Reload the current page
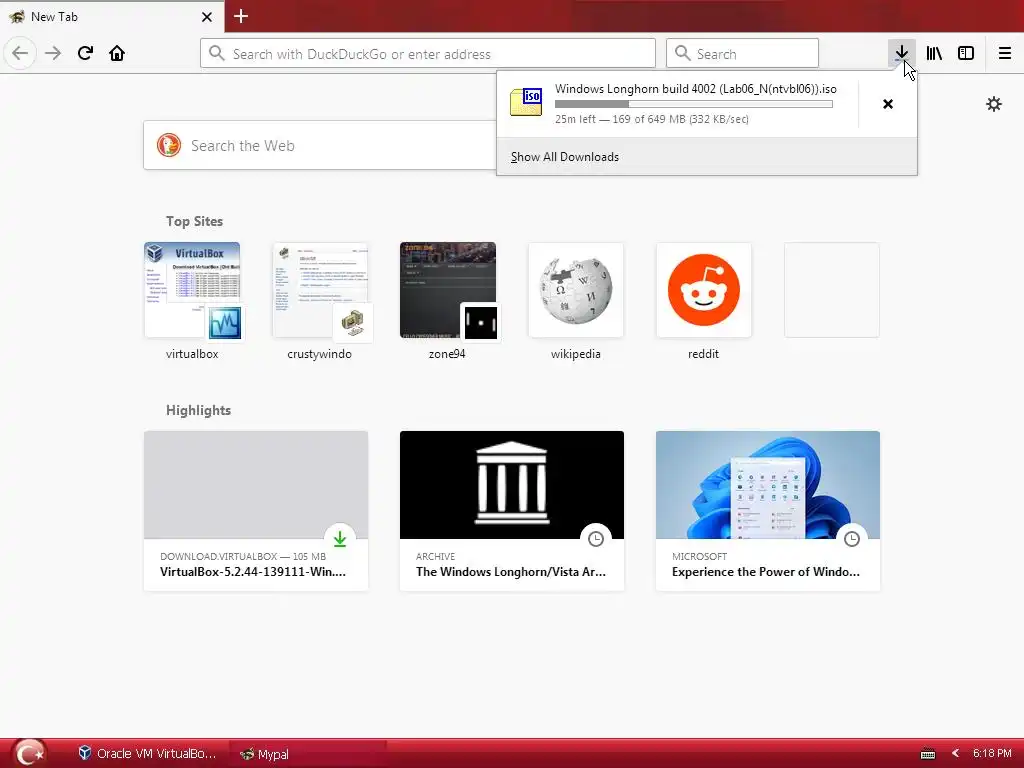This screenshot has height=768, width=1024. [x=85, y=53]
